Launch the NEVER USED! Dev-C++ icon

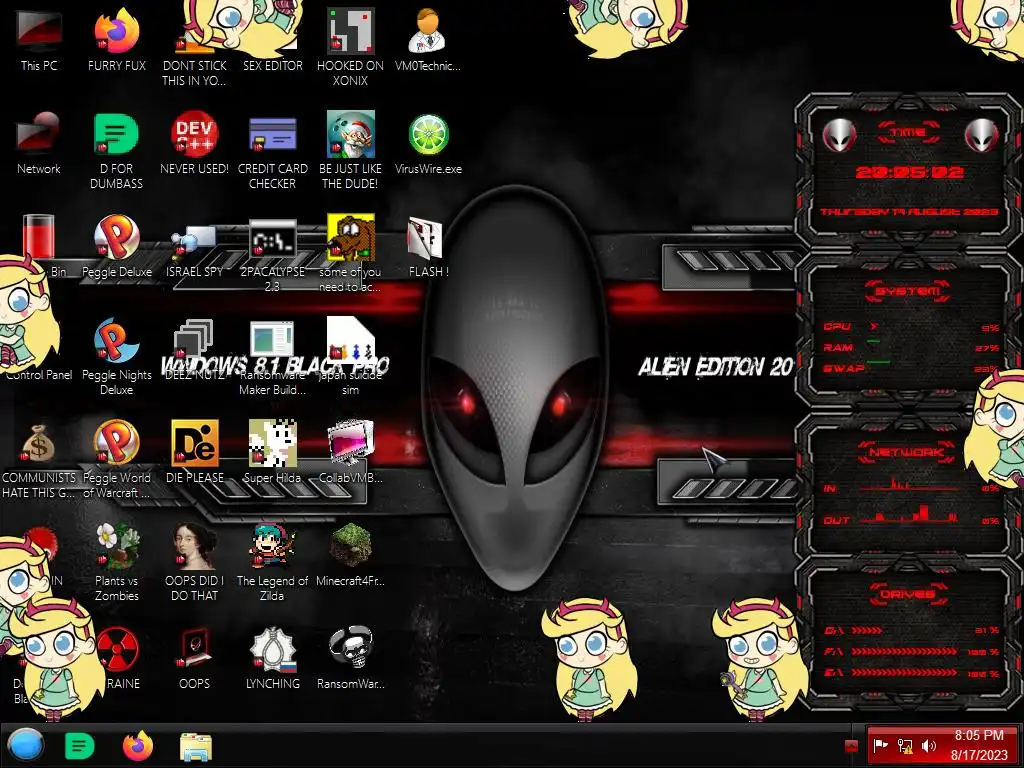pyautogui.click(x=195, y=142)
